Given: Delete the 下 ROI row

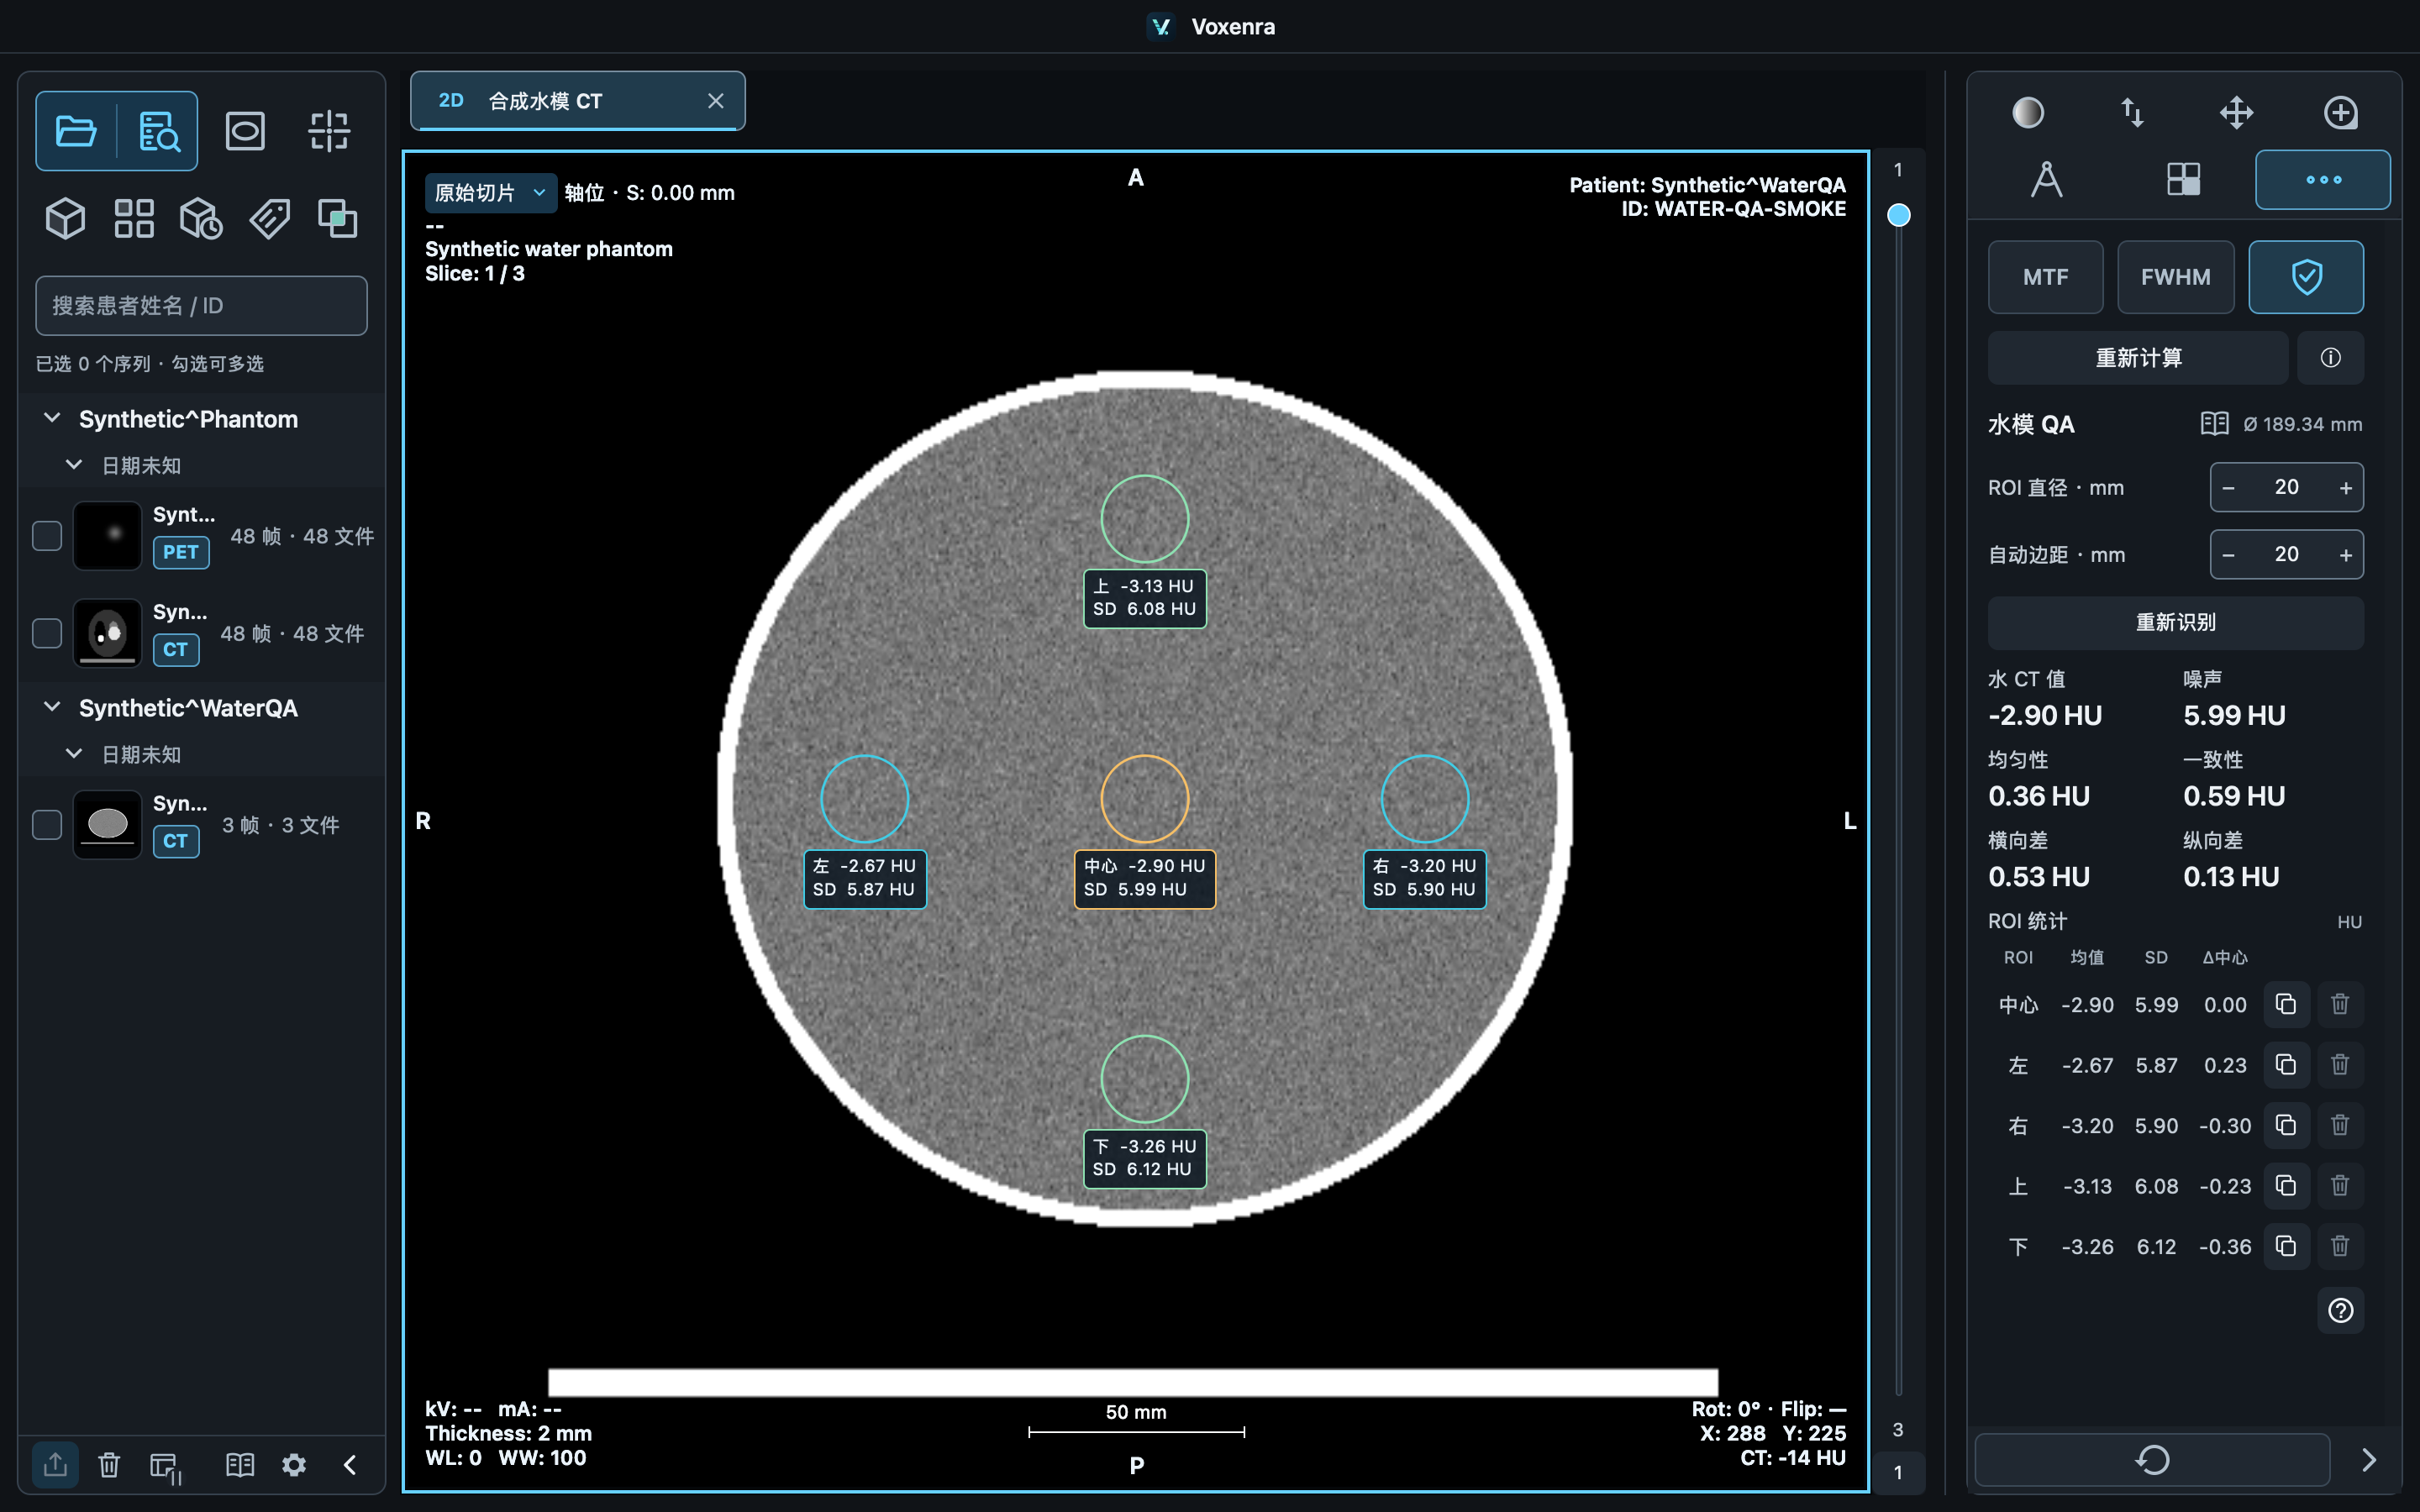Looking at the screenshot, I should click(x=2340, y=1246).
